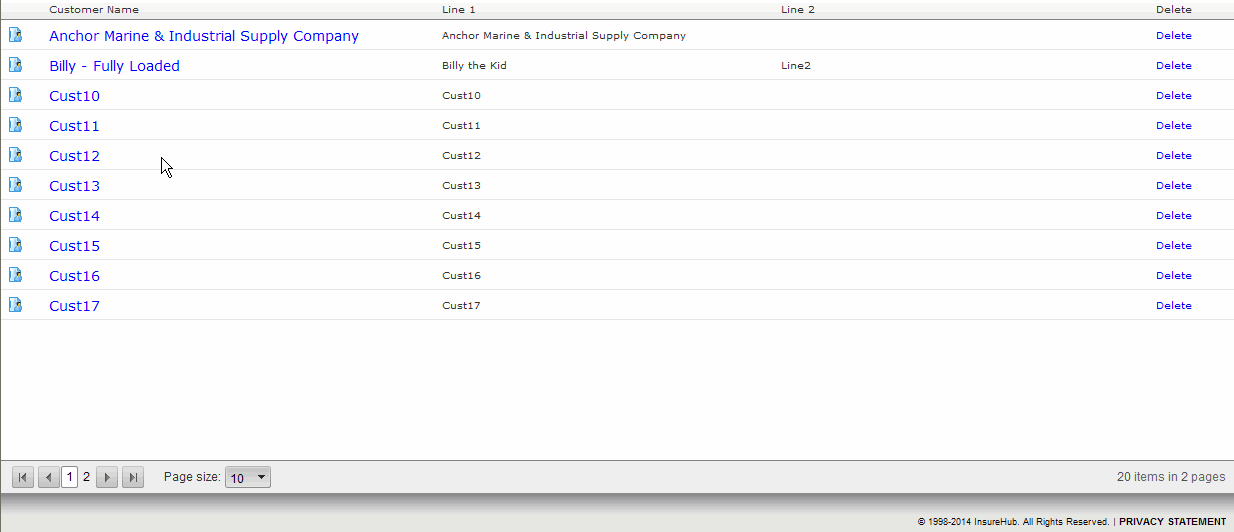This screenshot has height=532, width=1234.
Task: Click the record icon for Cust15
Action: 16,245
